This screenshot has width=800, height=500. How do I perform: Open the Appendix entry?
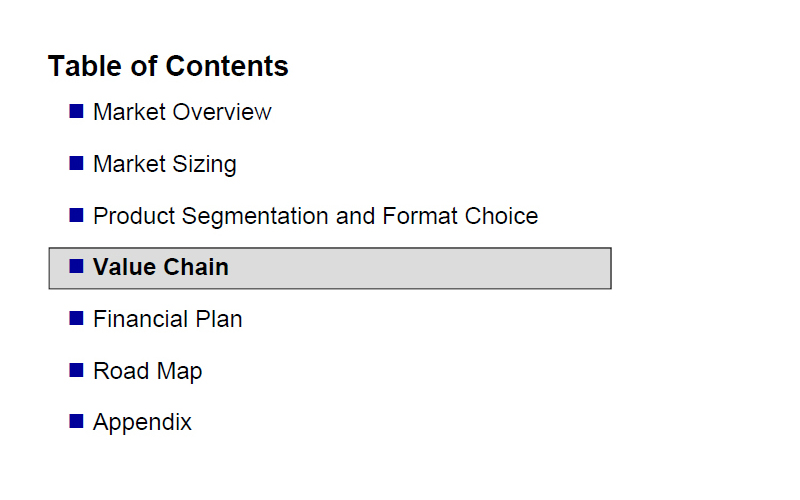[142, 423]
